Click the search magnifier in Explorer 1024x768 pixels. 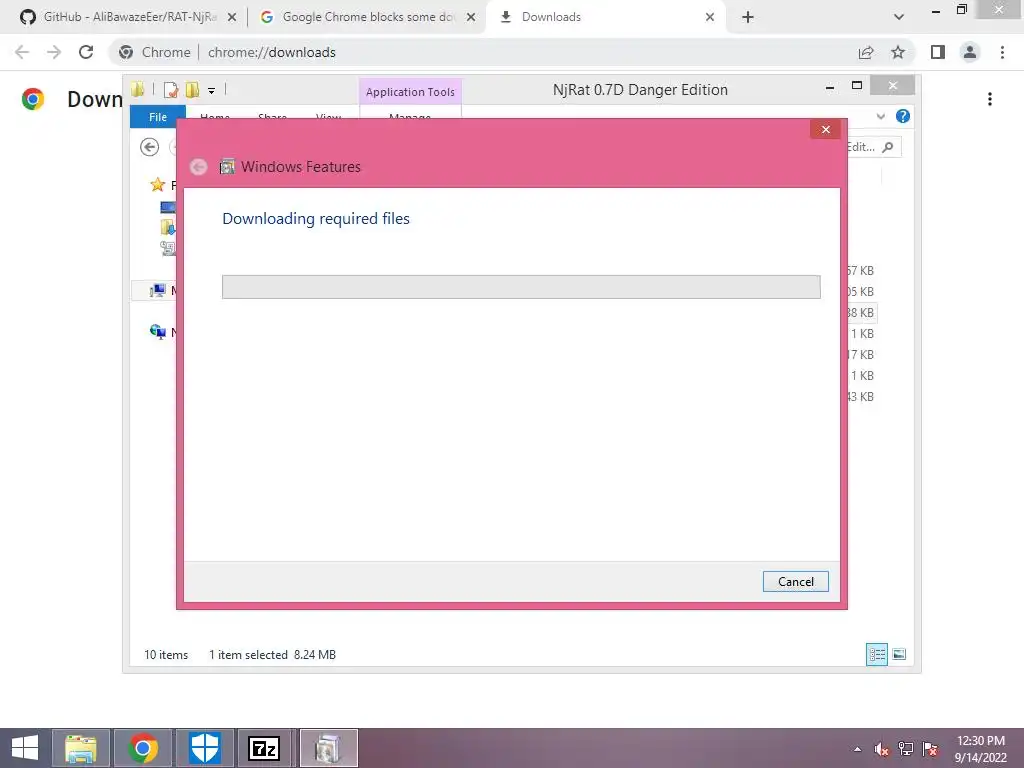click(x=888, y=147)
